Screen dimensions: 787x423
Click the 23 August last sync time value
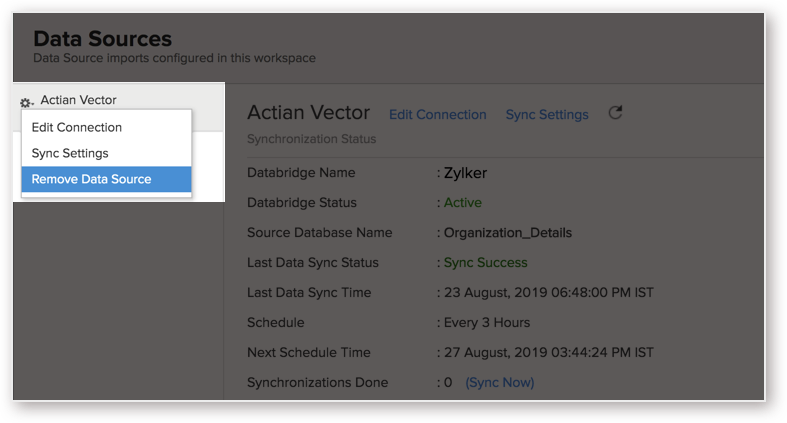[549, 293]
